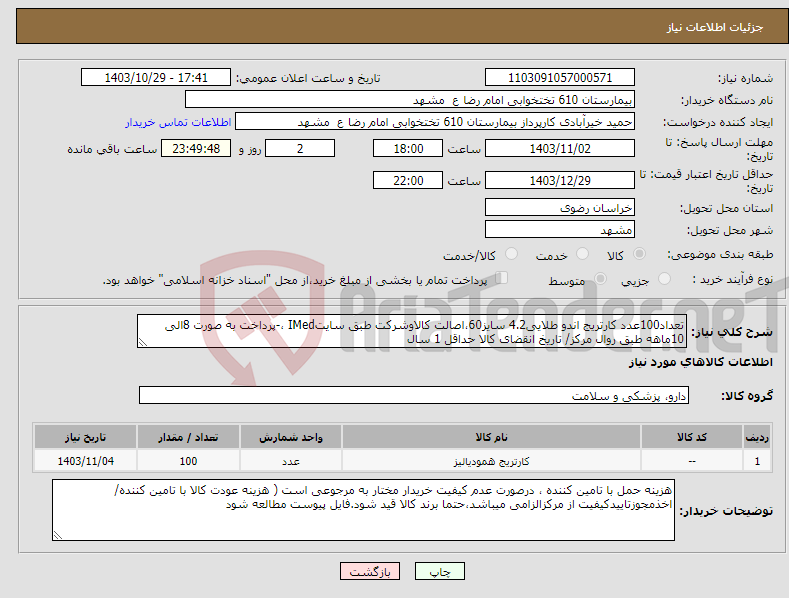Click the quantity cell showing 100

(188, 461)
